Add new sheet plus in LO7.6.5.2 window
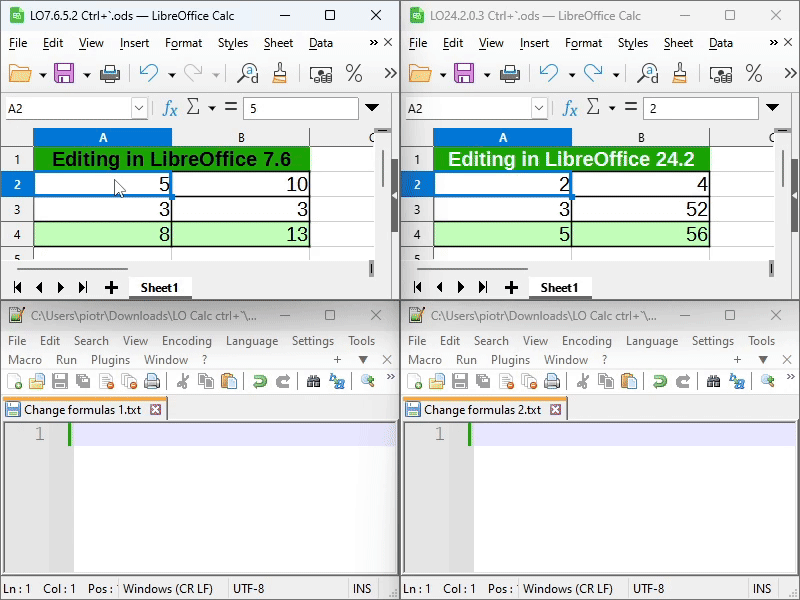Viewport: 800px width, 600px height. (x=111, y=288)
